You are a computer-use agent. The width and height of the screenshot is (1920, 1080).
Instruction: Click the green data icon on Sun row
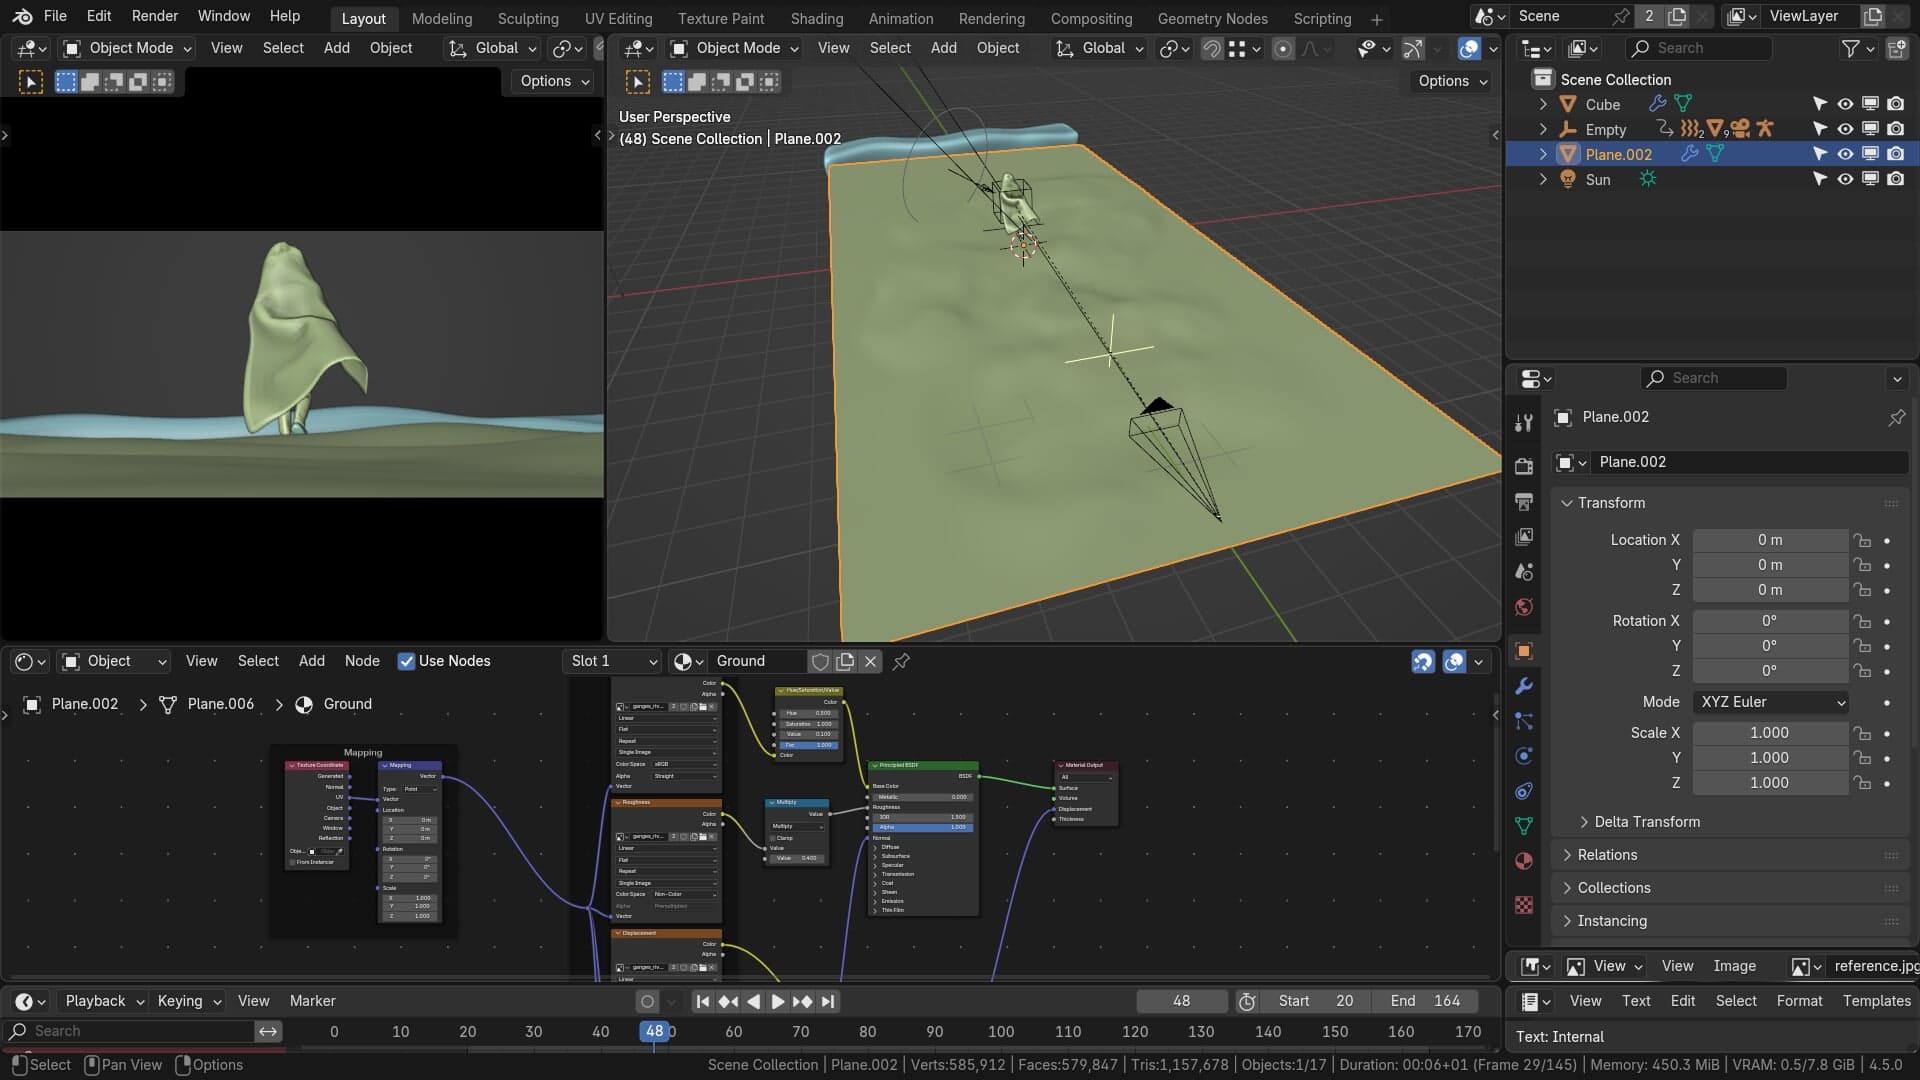[x=1647, y=179]
